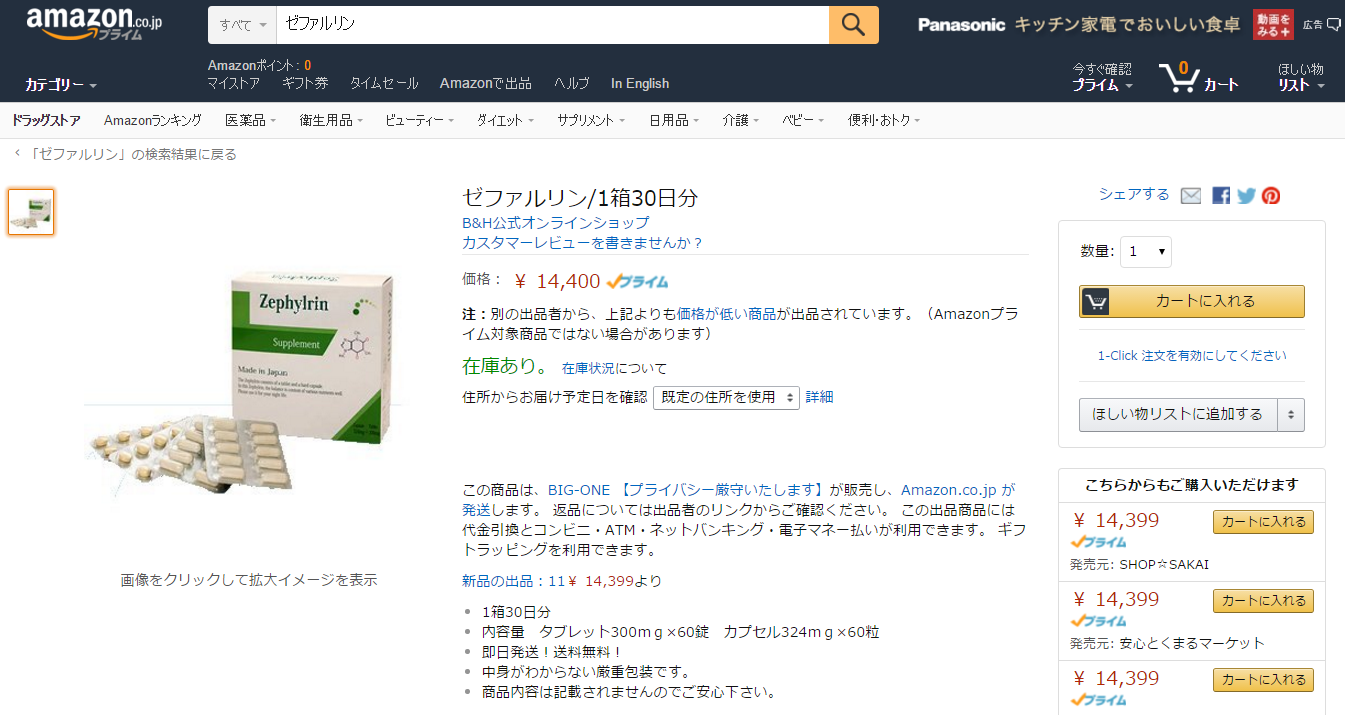Click カスタマーレビューを書きませんか？ link

click(x=583, y=243)
